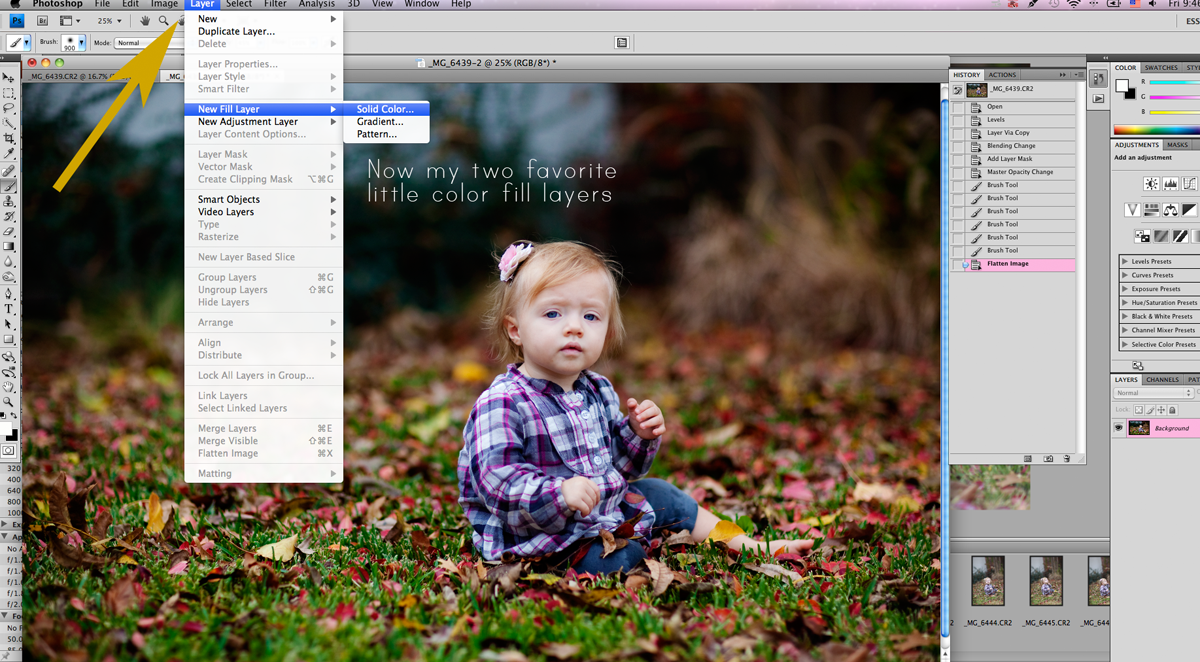Open layer blend mode Normal dropdown
Screen dimensions: 1200x662
1154,393
